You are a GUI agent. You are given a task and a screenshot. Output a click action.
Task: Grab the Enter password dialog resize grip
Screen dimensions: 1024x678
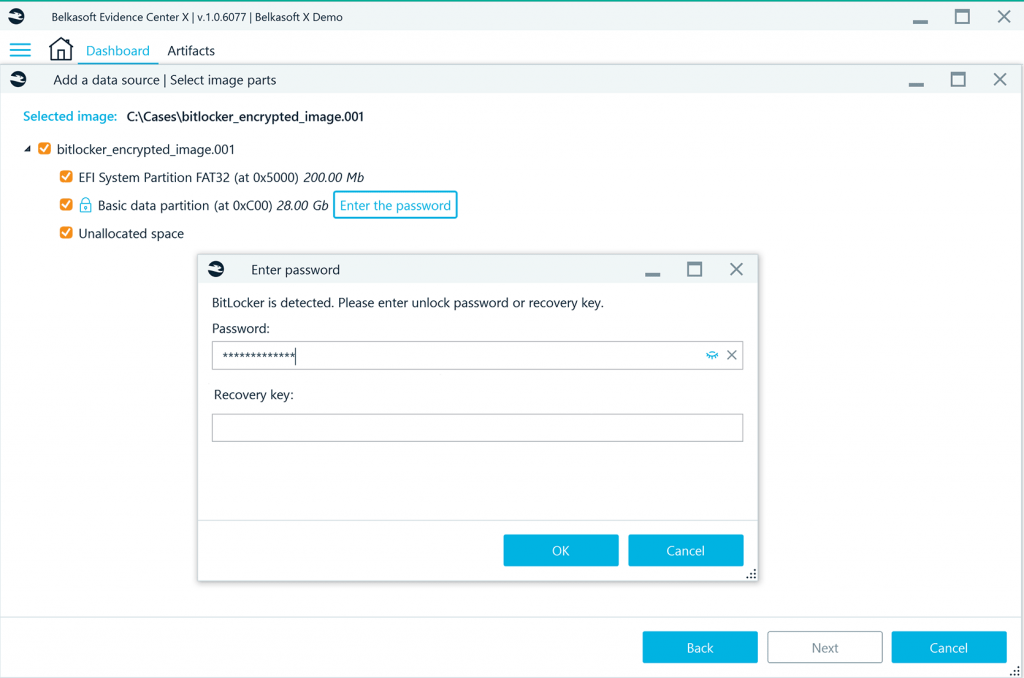click(x=751, y=573)
